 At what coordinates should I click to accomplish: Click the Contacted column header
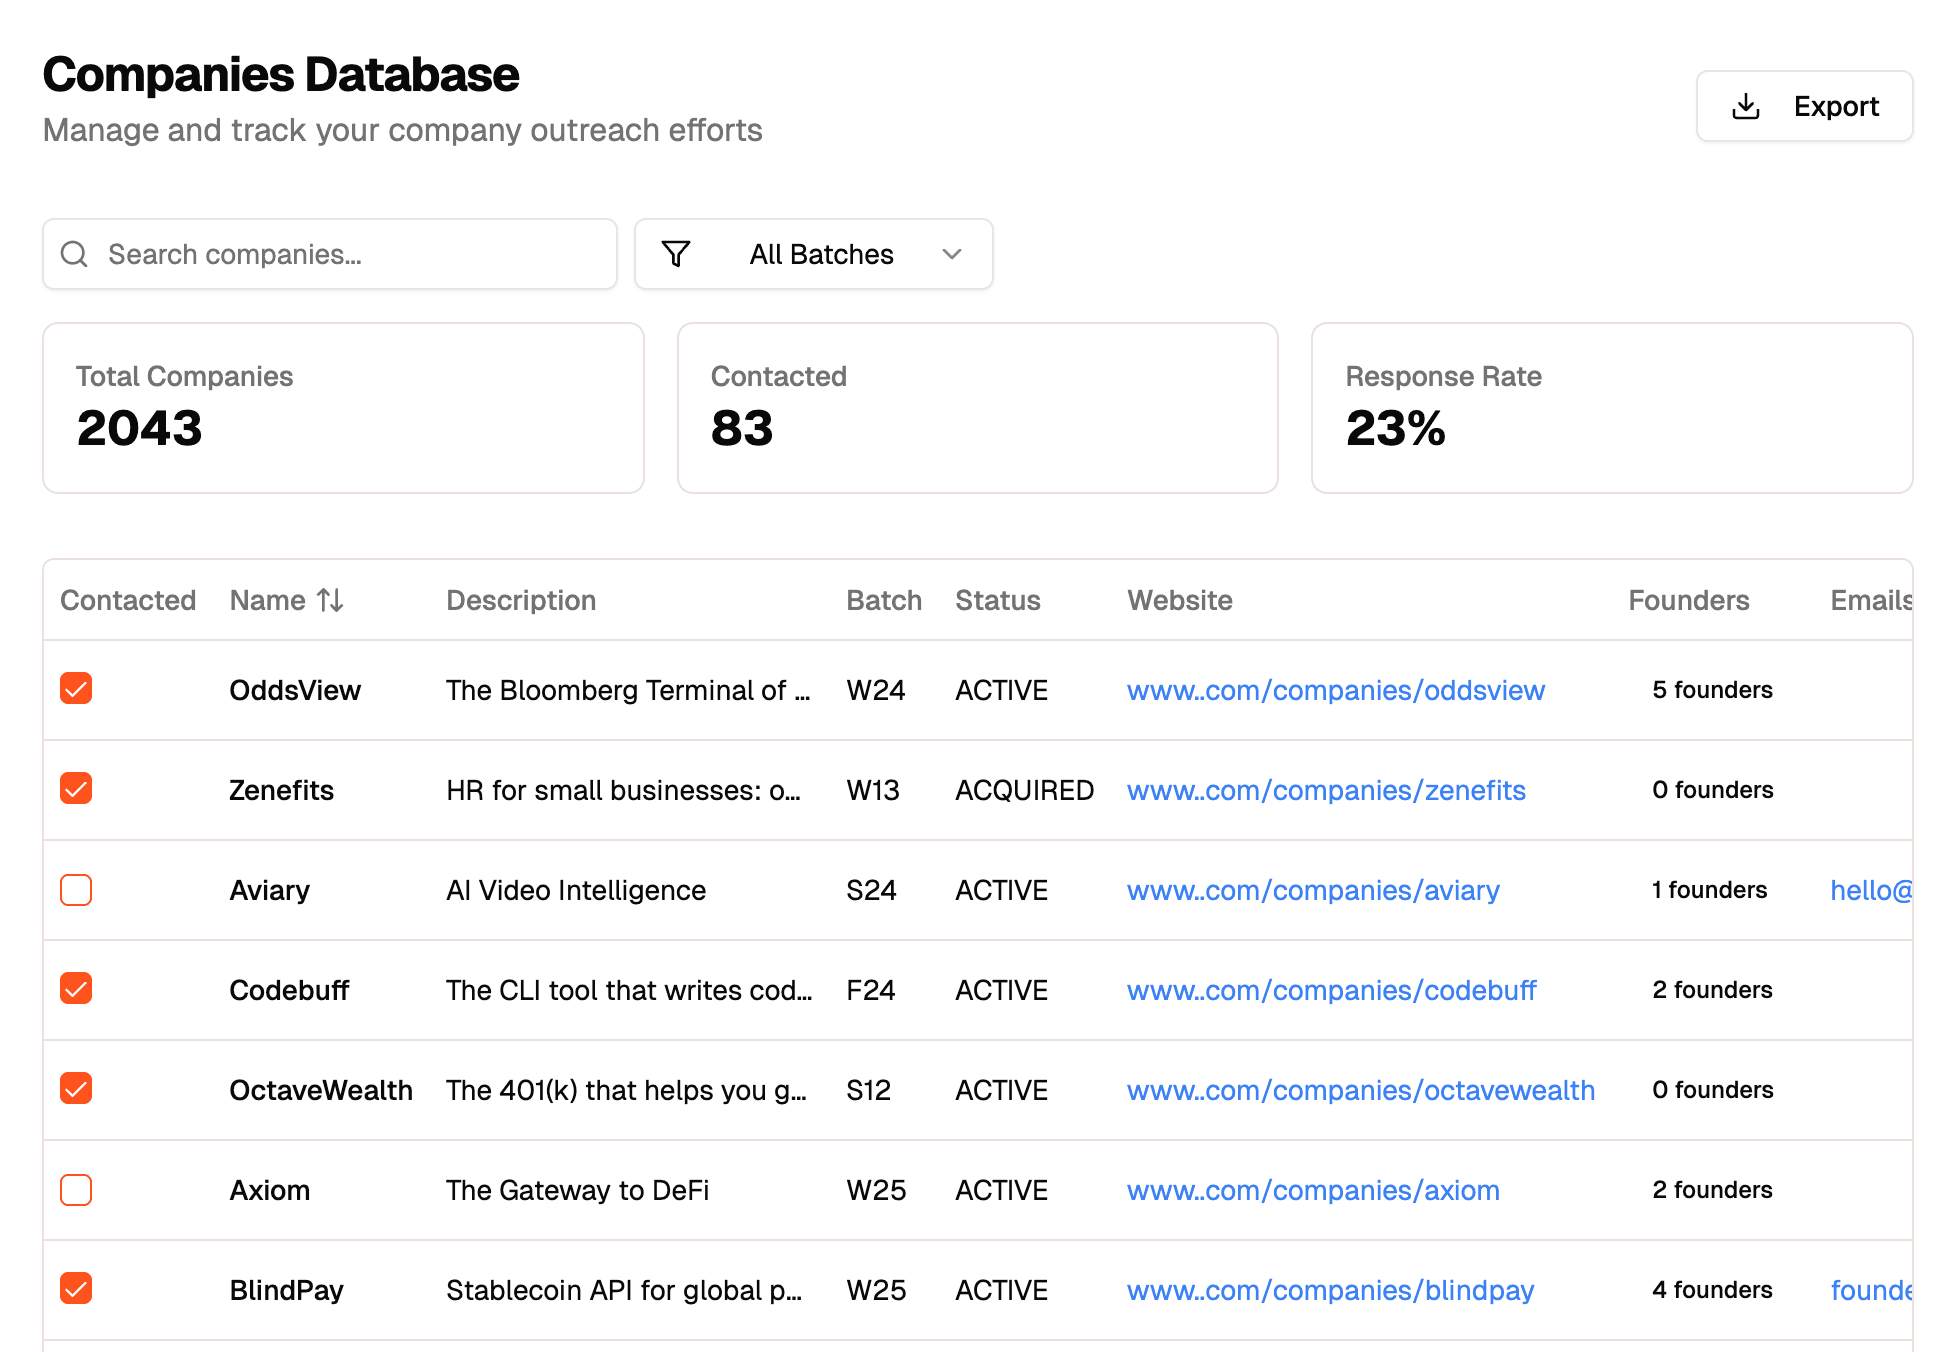tap(128, 600)
